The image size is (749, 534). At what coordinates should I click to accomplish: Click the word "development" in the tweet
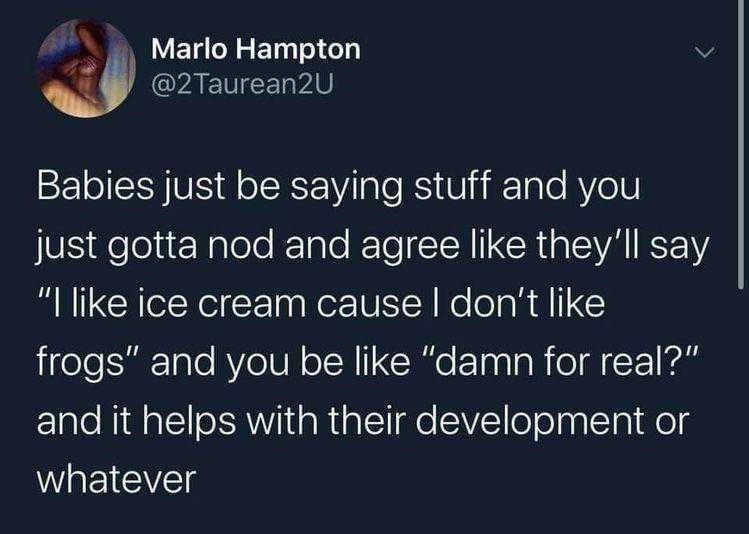point(530,422)
